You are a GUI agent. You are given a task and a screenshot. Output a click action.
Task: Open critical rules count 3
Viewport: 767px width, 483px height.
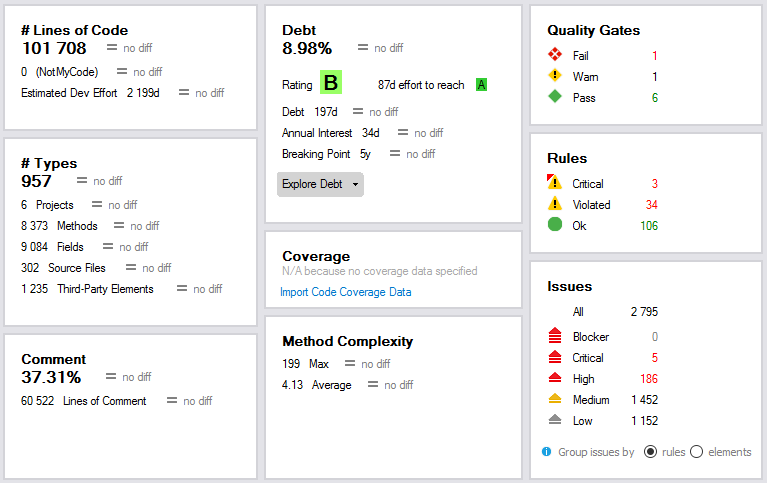[654, 184]
